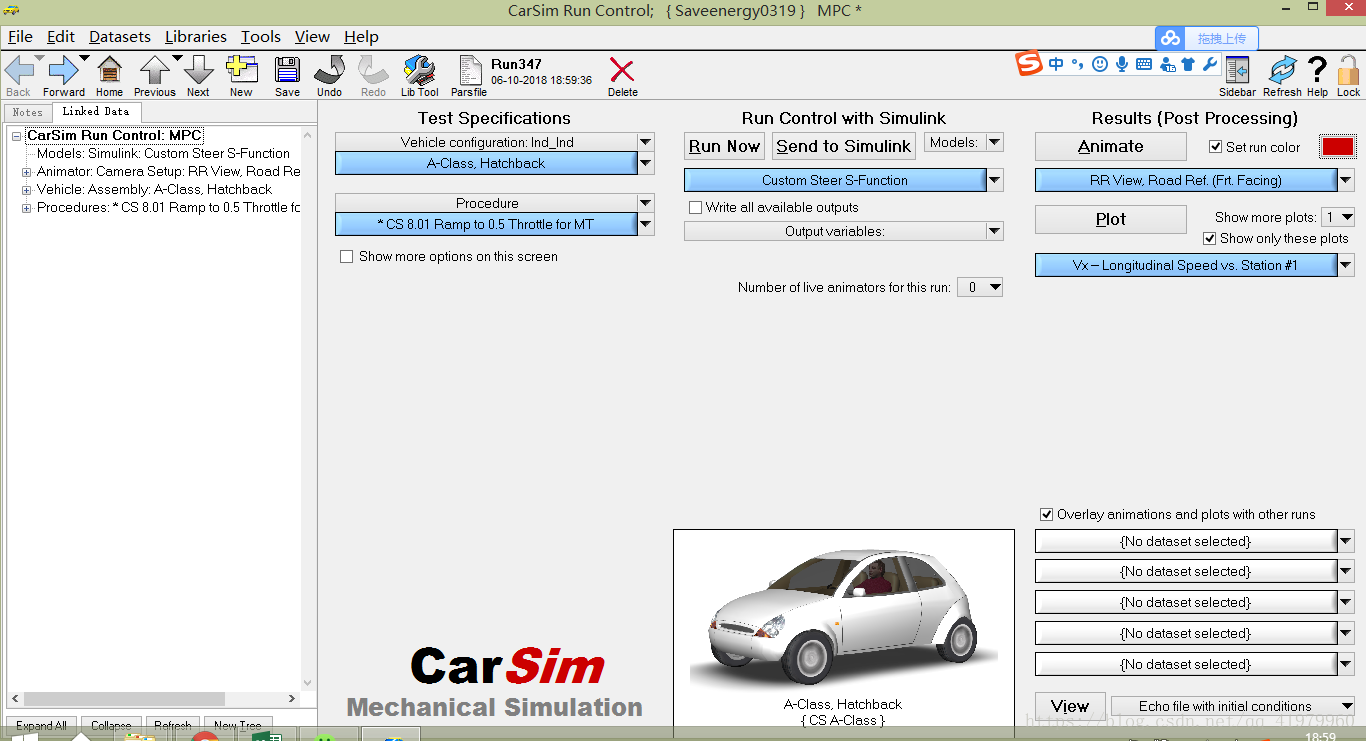Image resolution: width=1366 pixels, height=741 pixels.
Task: Pick the red run color swatch
Action: pyautogui.click(x=1337, y=147)
